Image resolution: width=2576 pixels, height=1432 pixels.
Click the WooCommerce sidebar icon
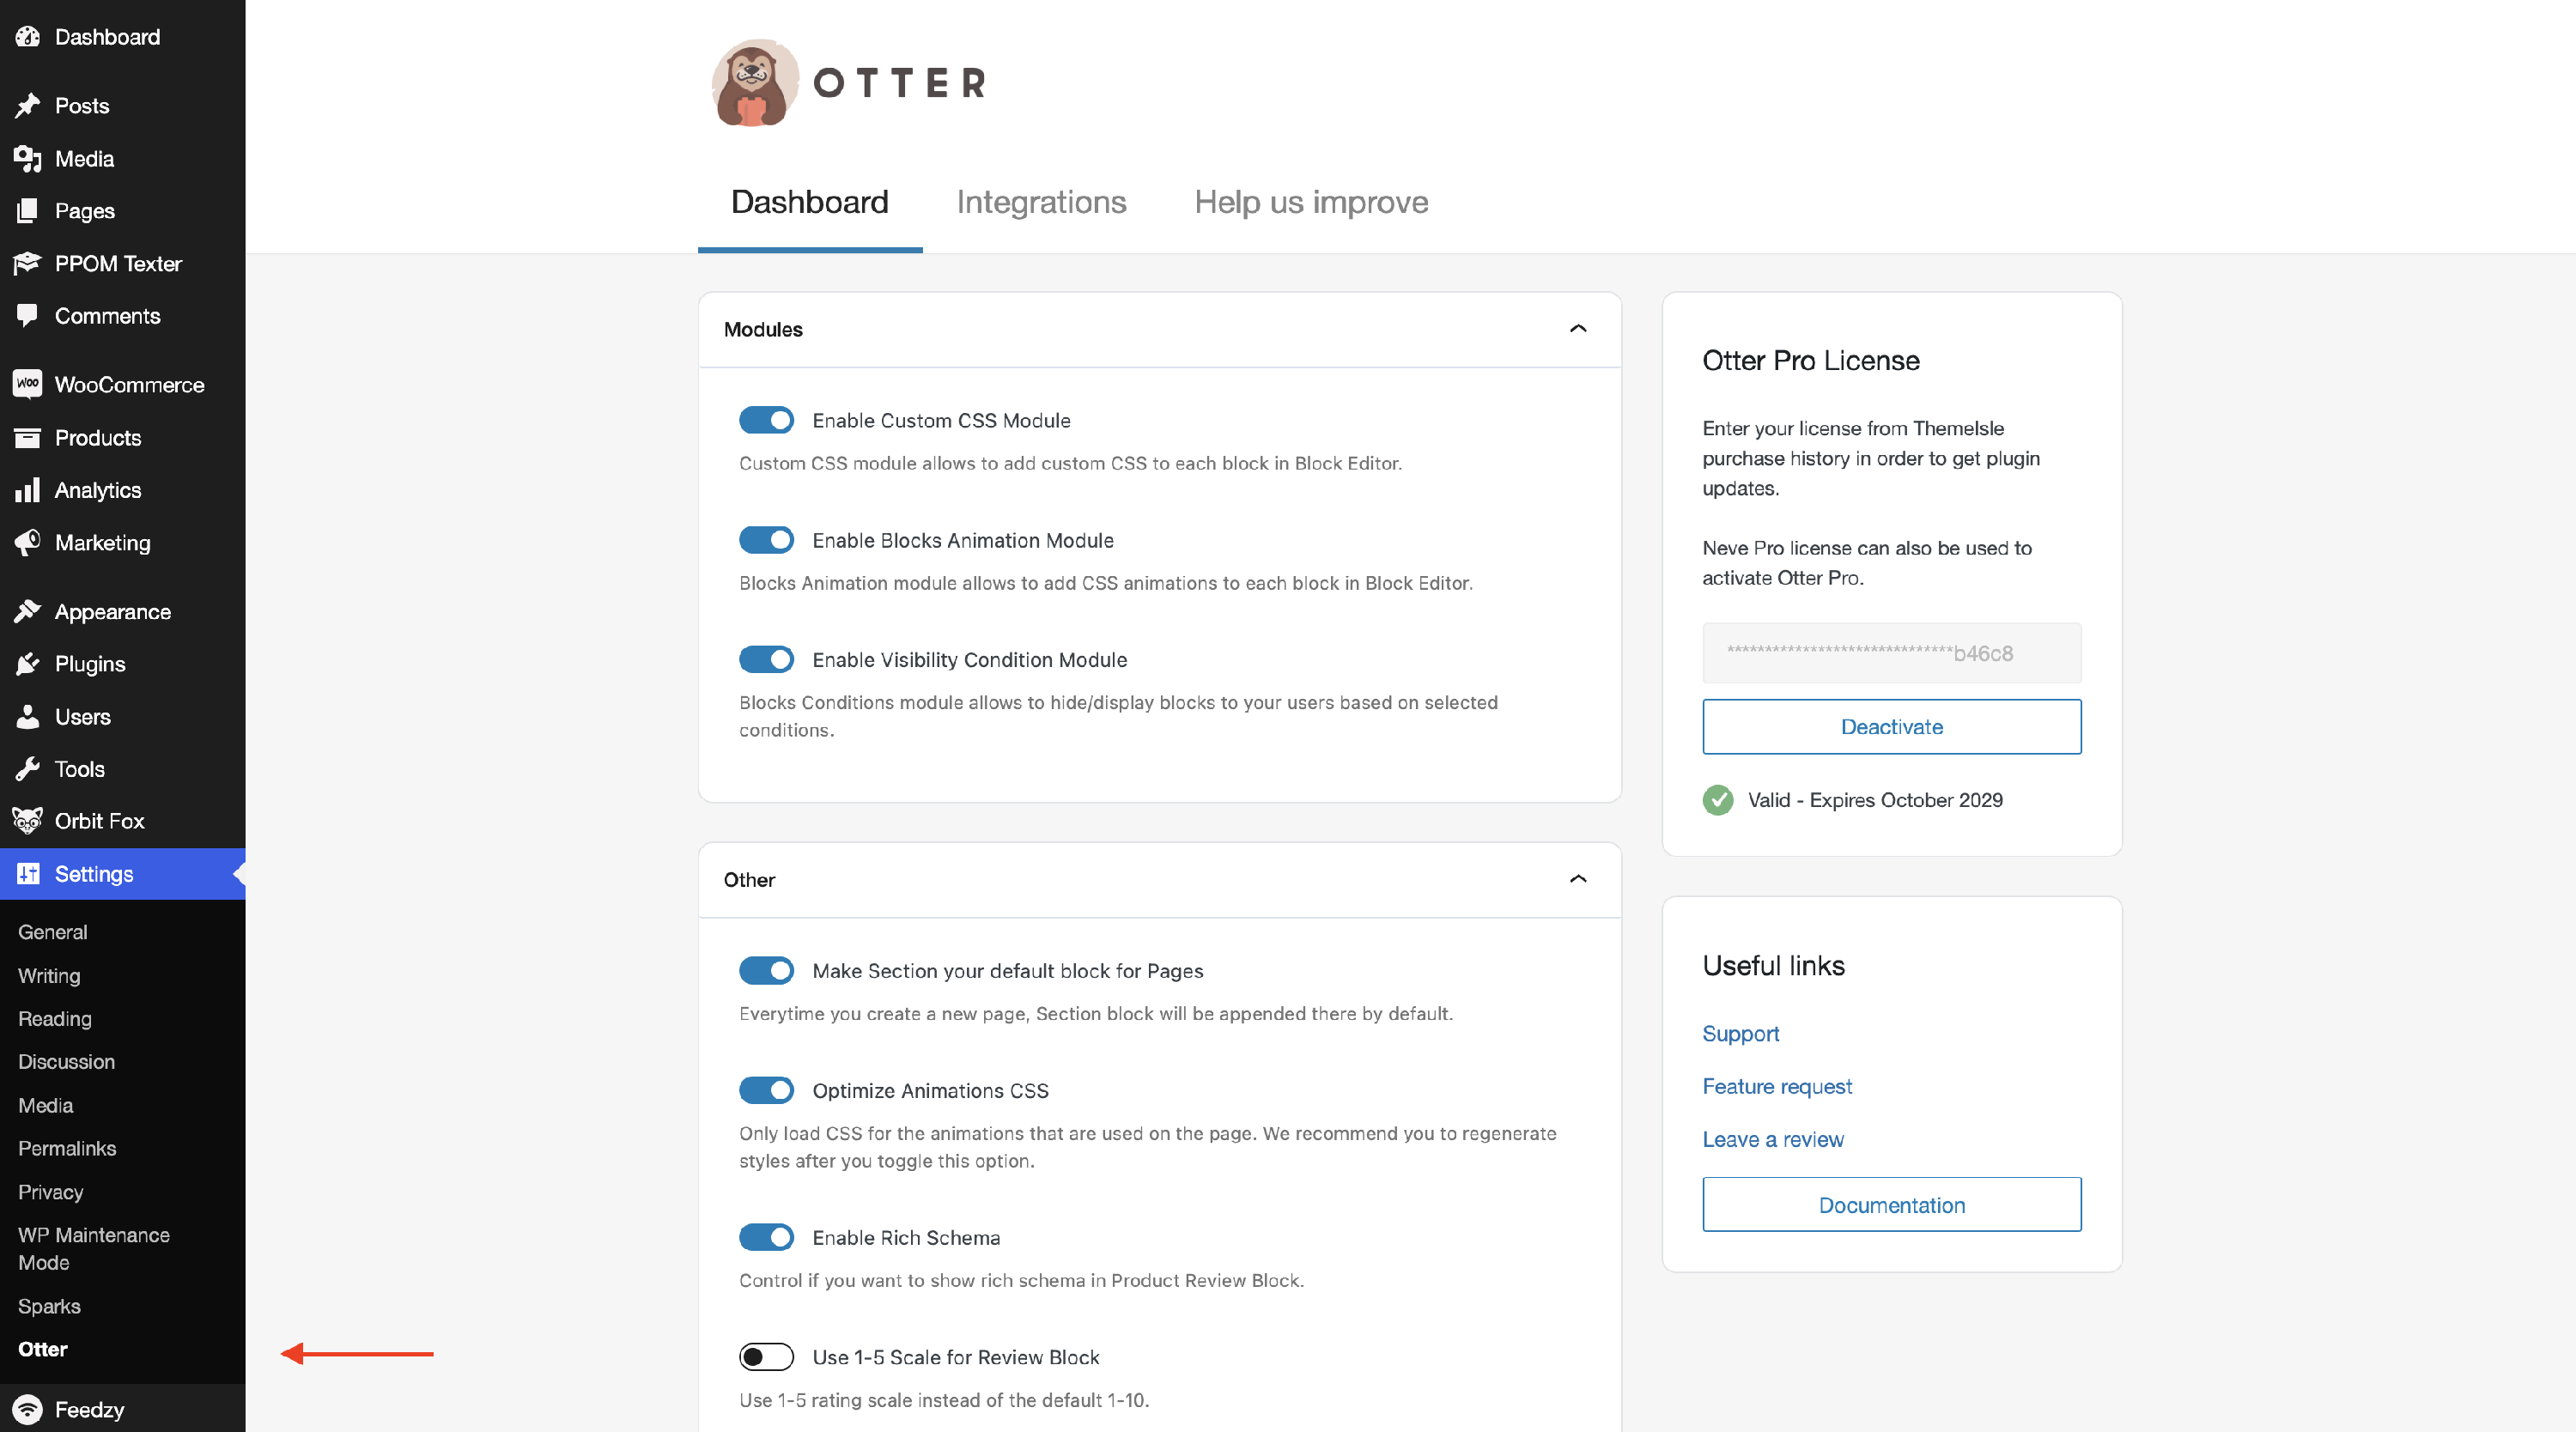pyautogui.click(x=27, y=384)
